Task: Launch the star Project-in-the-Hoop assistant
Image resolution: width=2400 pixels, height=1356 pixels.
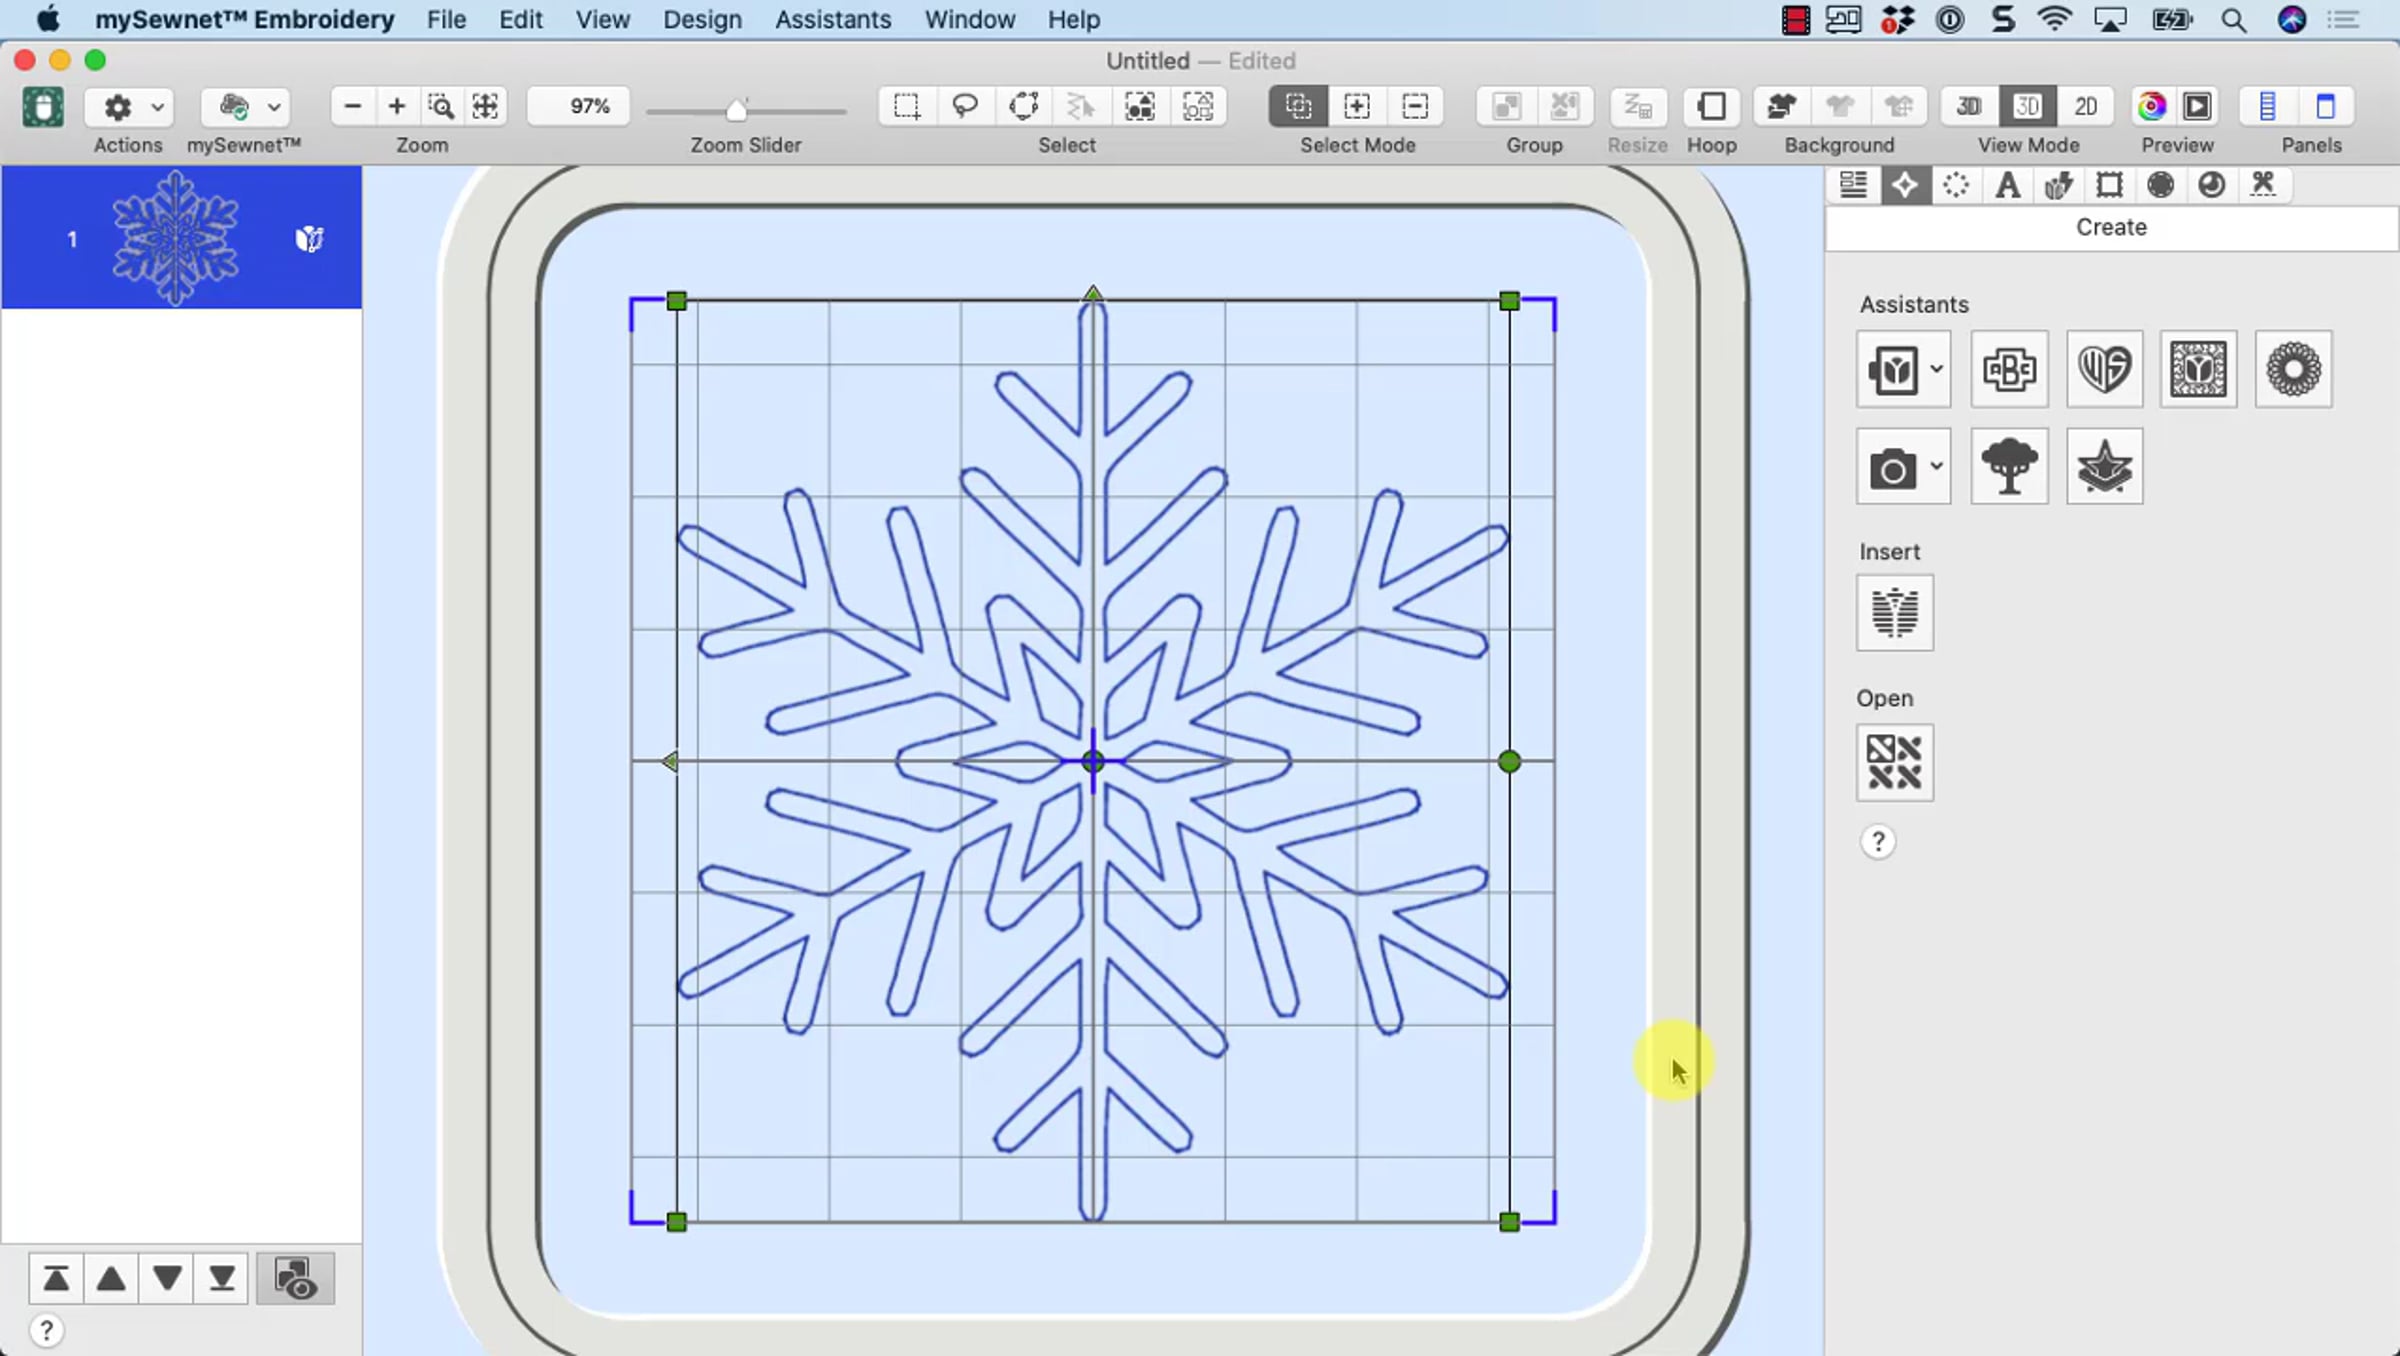Action: point(2105,466)
